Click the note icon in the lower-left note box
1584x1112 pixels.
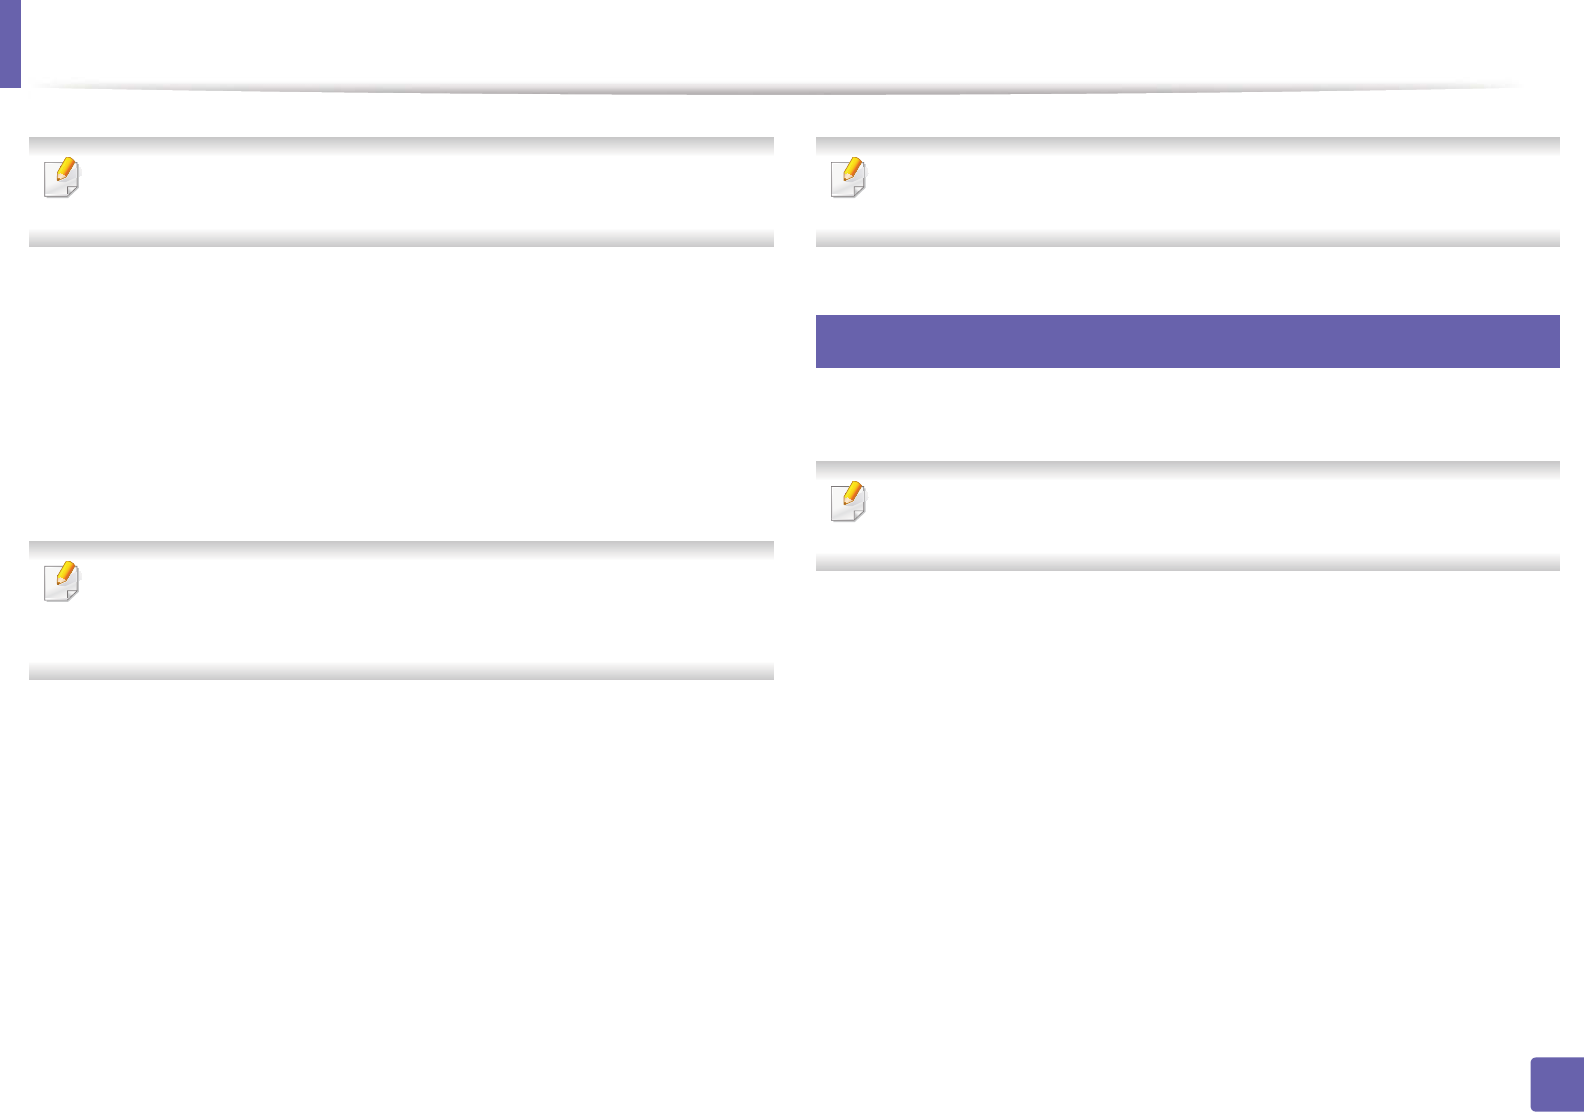tap(62, 582)
